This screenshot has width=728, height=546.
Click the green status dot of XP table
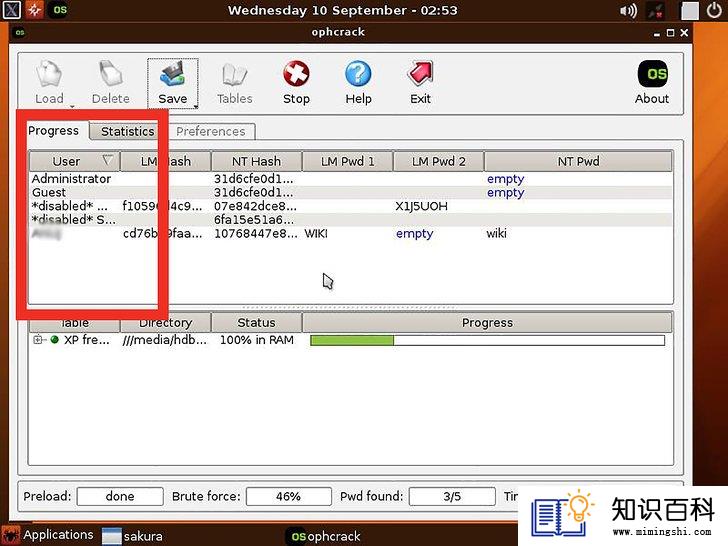[55, 340]
